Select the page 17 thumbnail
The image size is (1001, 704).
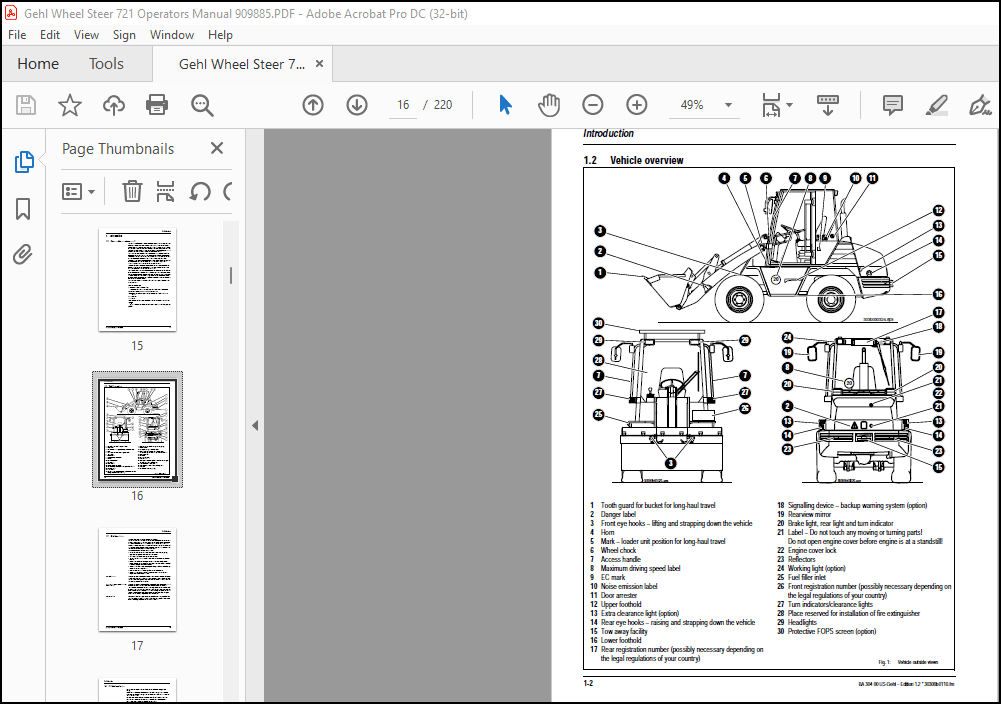(x=137, y=578)
